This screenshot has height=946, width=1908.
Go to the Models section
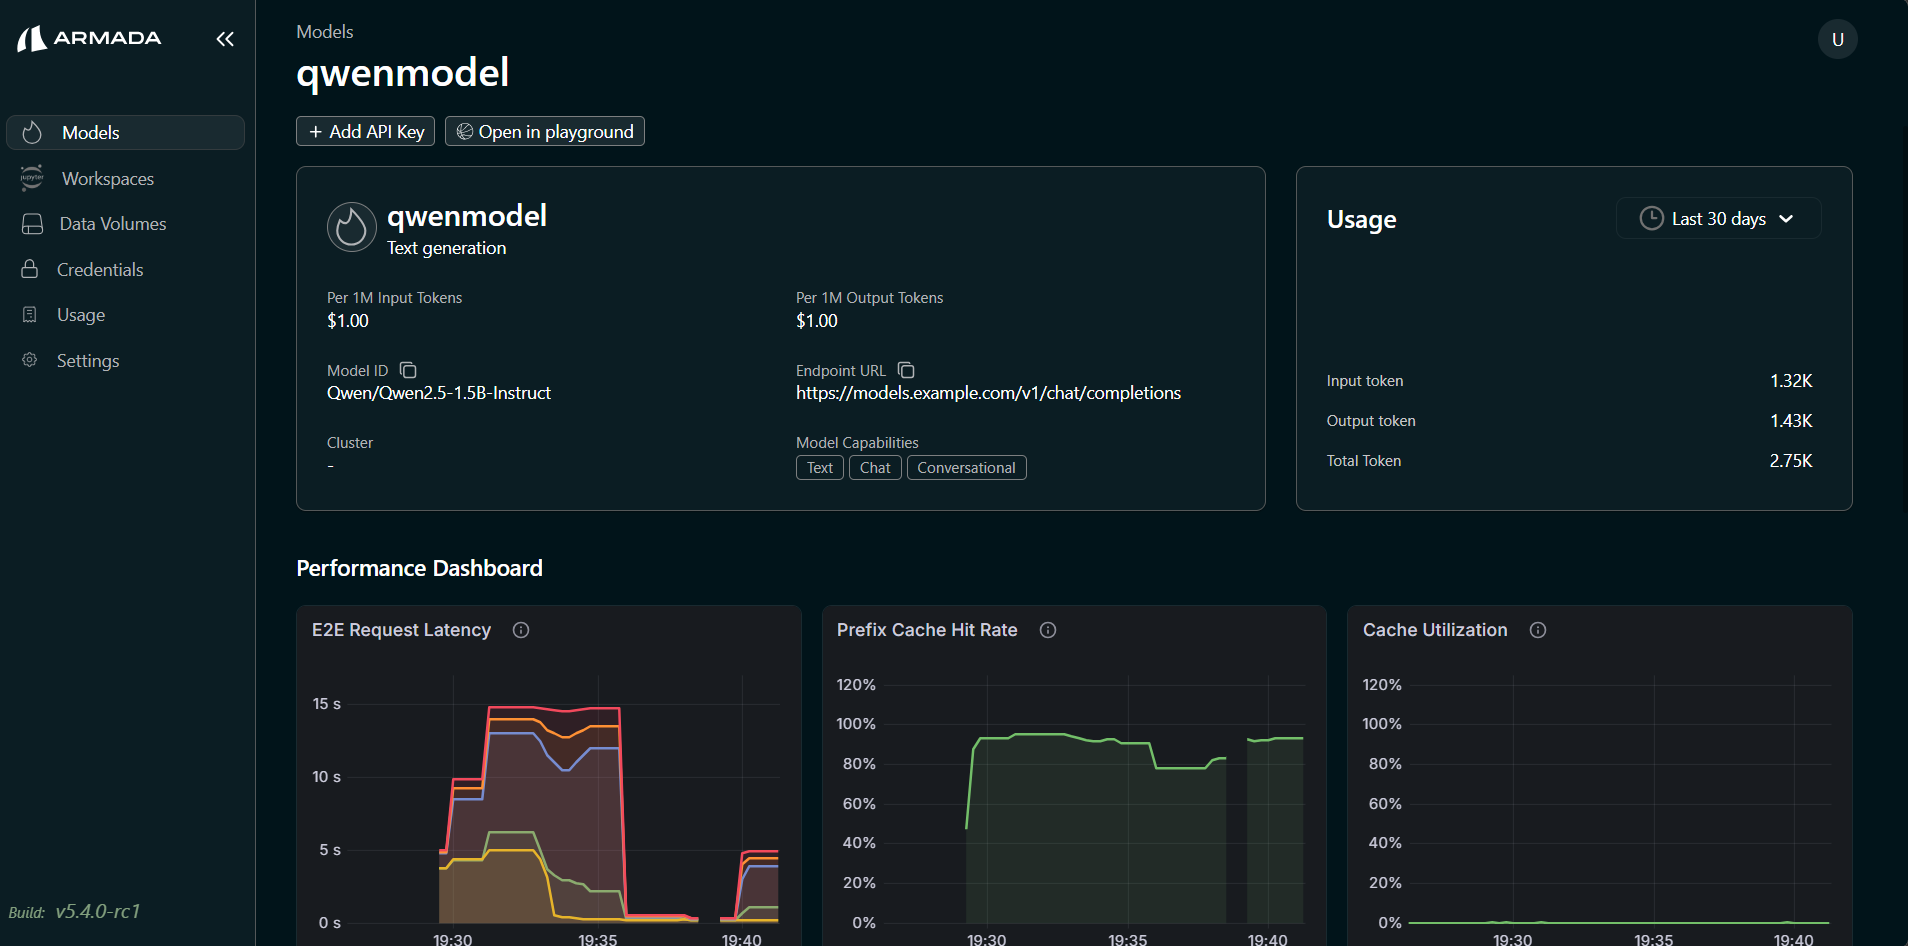pos(125,132)
